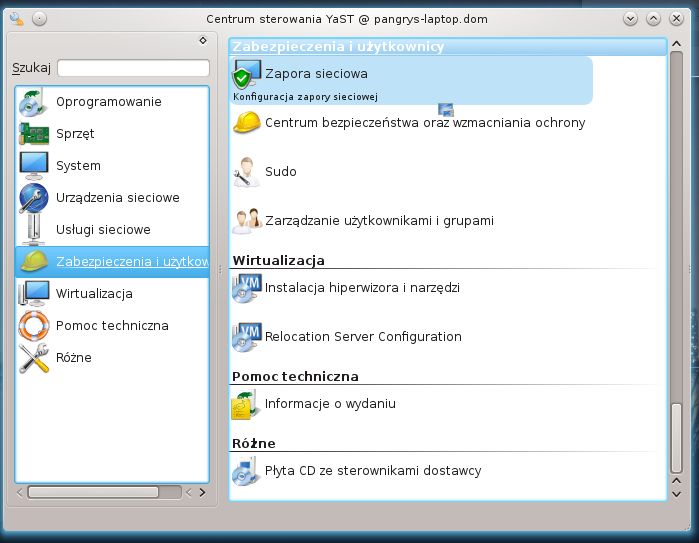Click the panel float diamond icon
699x543 pixels.
(203, 41)
